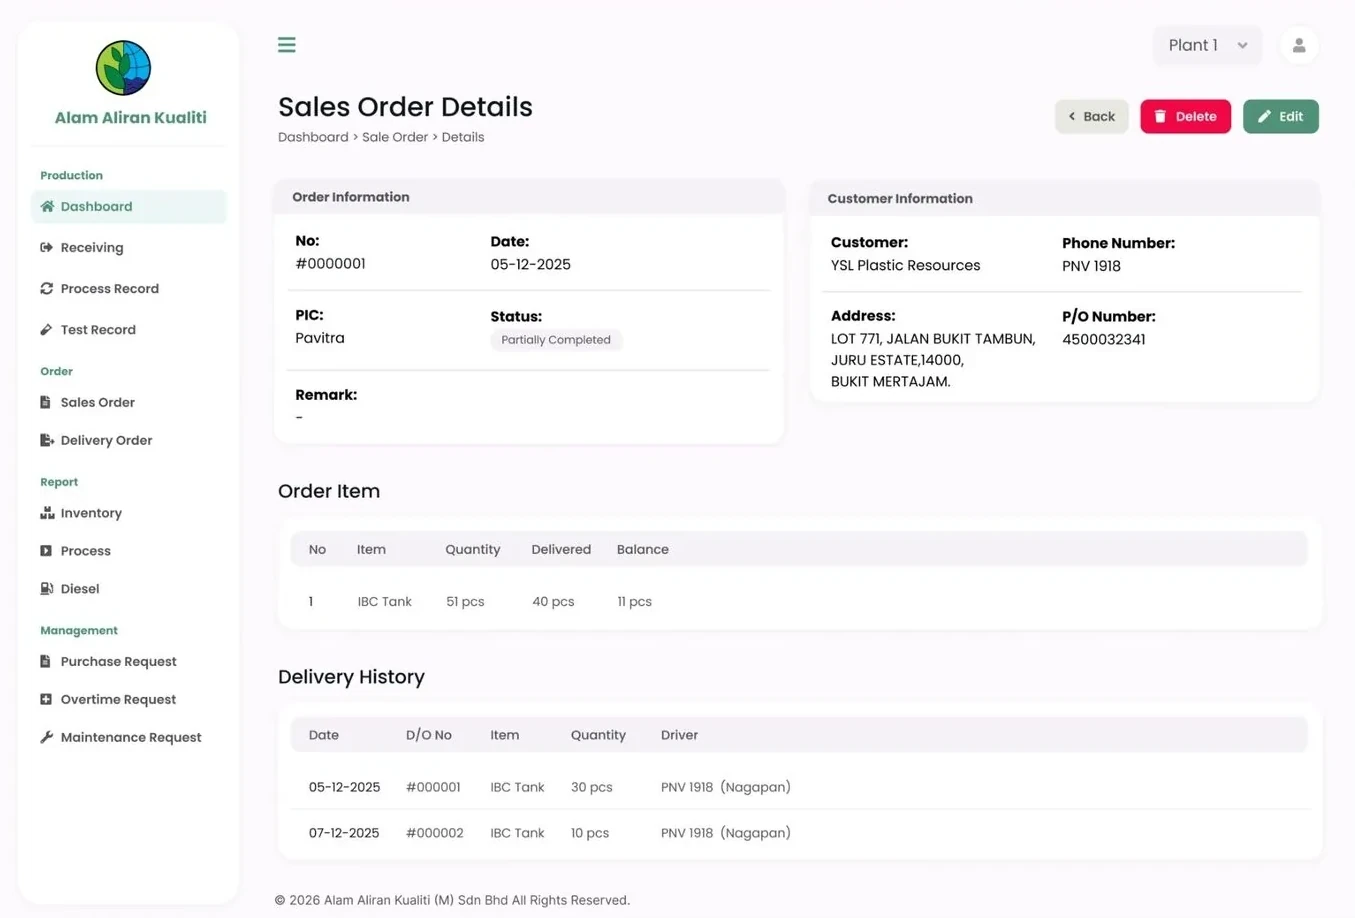The width and height of the screenshot is (1355, 918).
Task: Click the Alam Aliran Kualiti globe logo
Action: pyautogui.click(x=123, y=68)
